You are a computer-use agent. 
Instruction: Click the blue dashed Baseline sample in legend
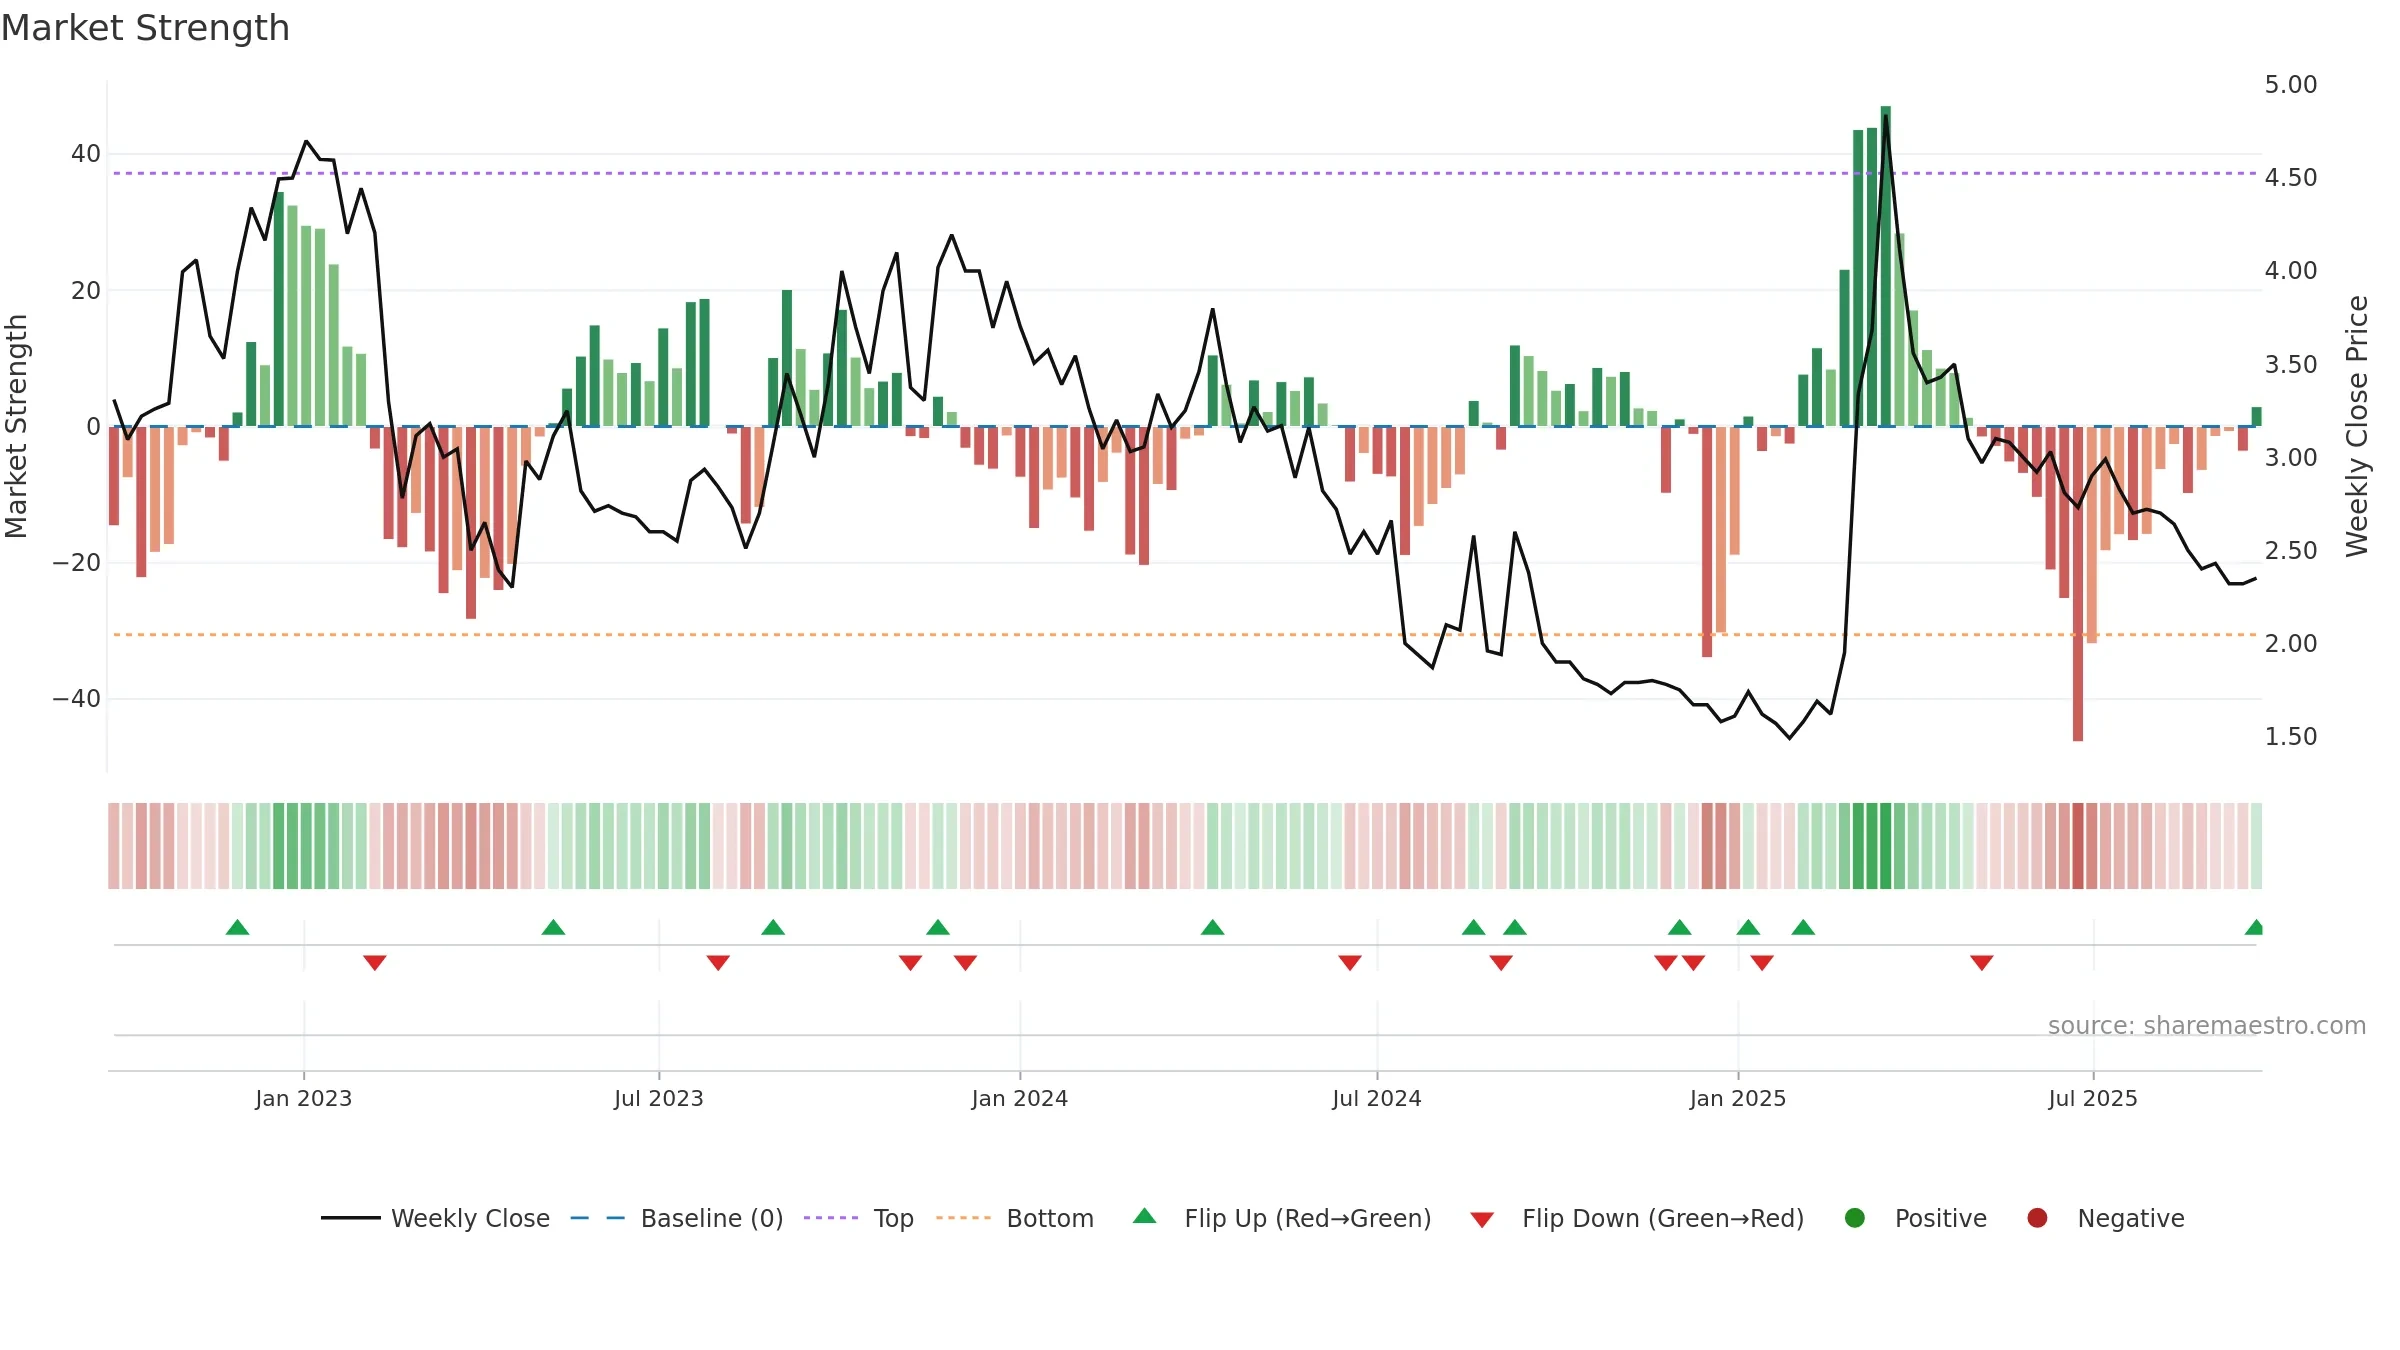pos(598,1218)
